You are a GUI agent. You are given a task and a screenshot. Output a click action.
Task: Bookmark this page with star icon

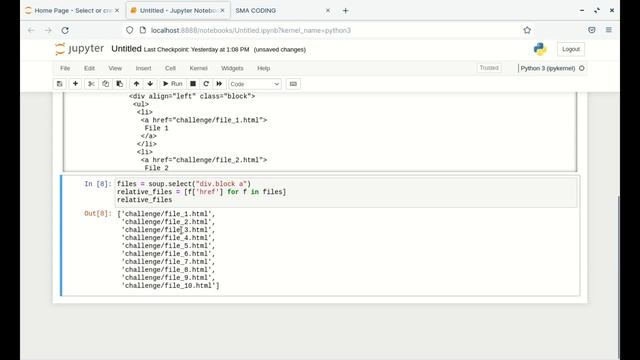(x=527, y=30)
